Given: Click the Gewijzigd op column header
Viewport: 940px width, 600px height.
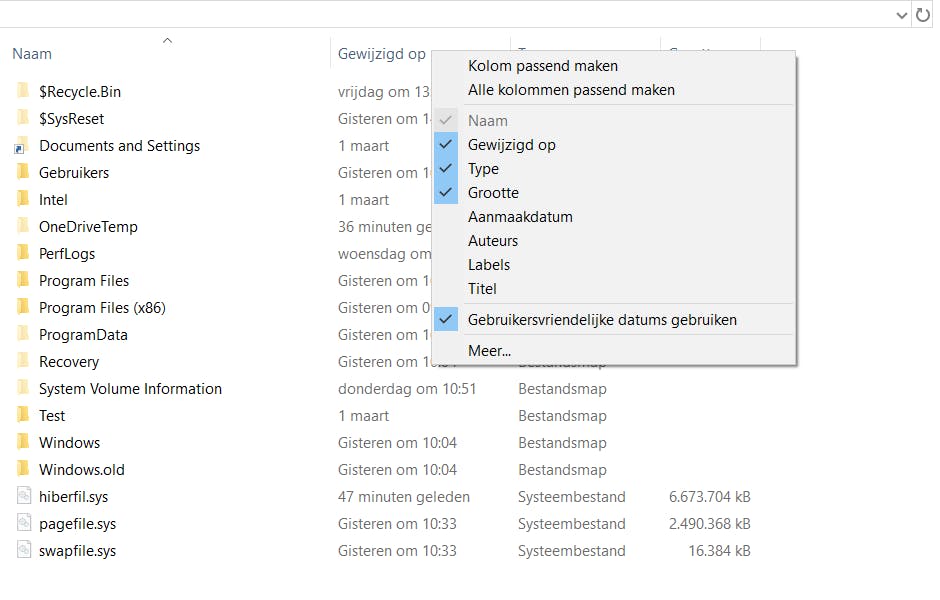Looking at the screenshot, I should click(x=380, y=54).
